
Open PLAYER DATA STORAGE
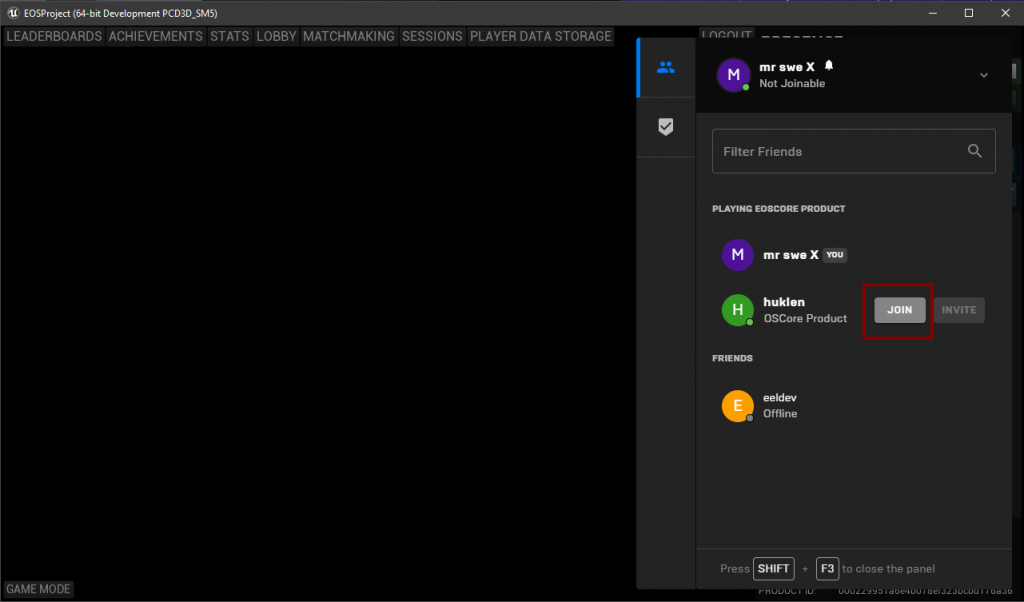click(x=540, y=36)
